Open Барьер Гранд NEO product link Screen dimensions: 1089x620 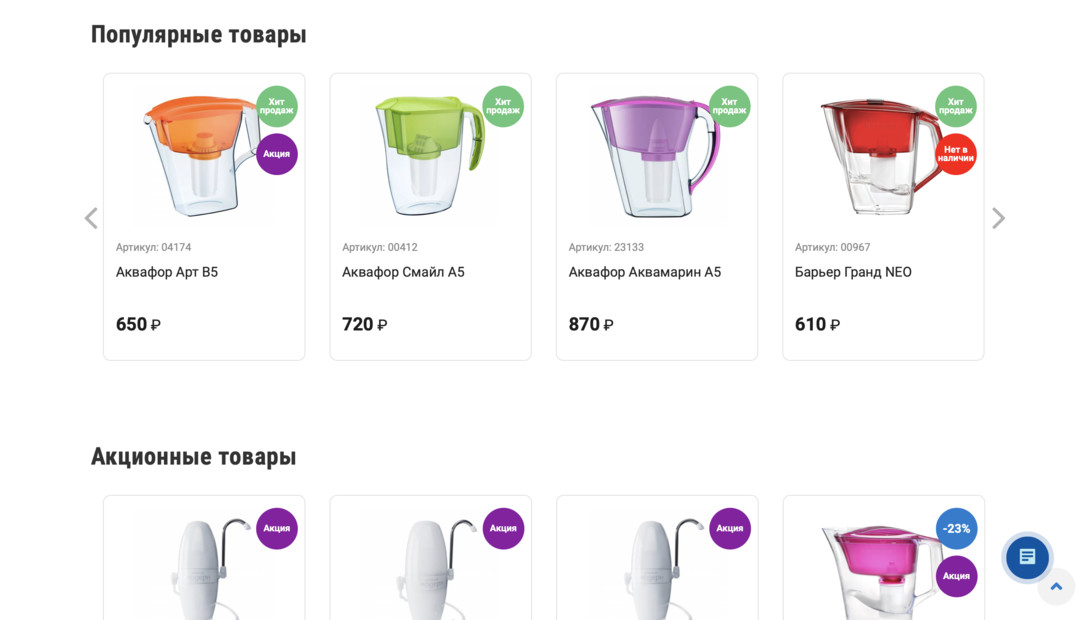tap(853, 272)
